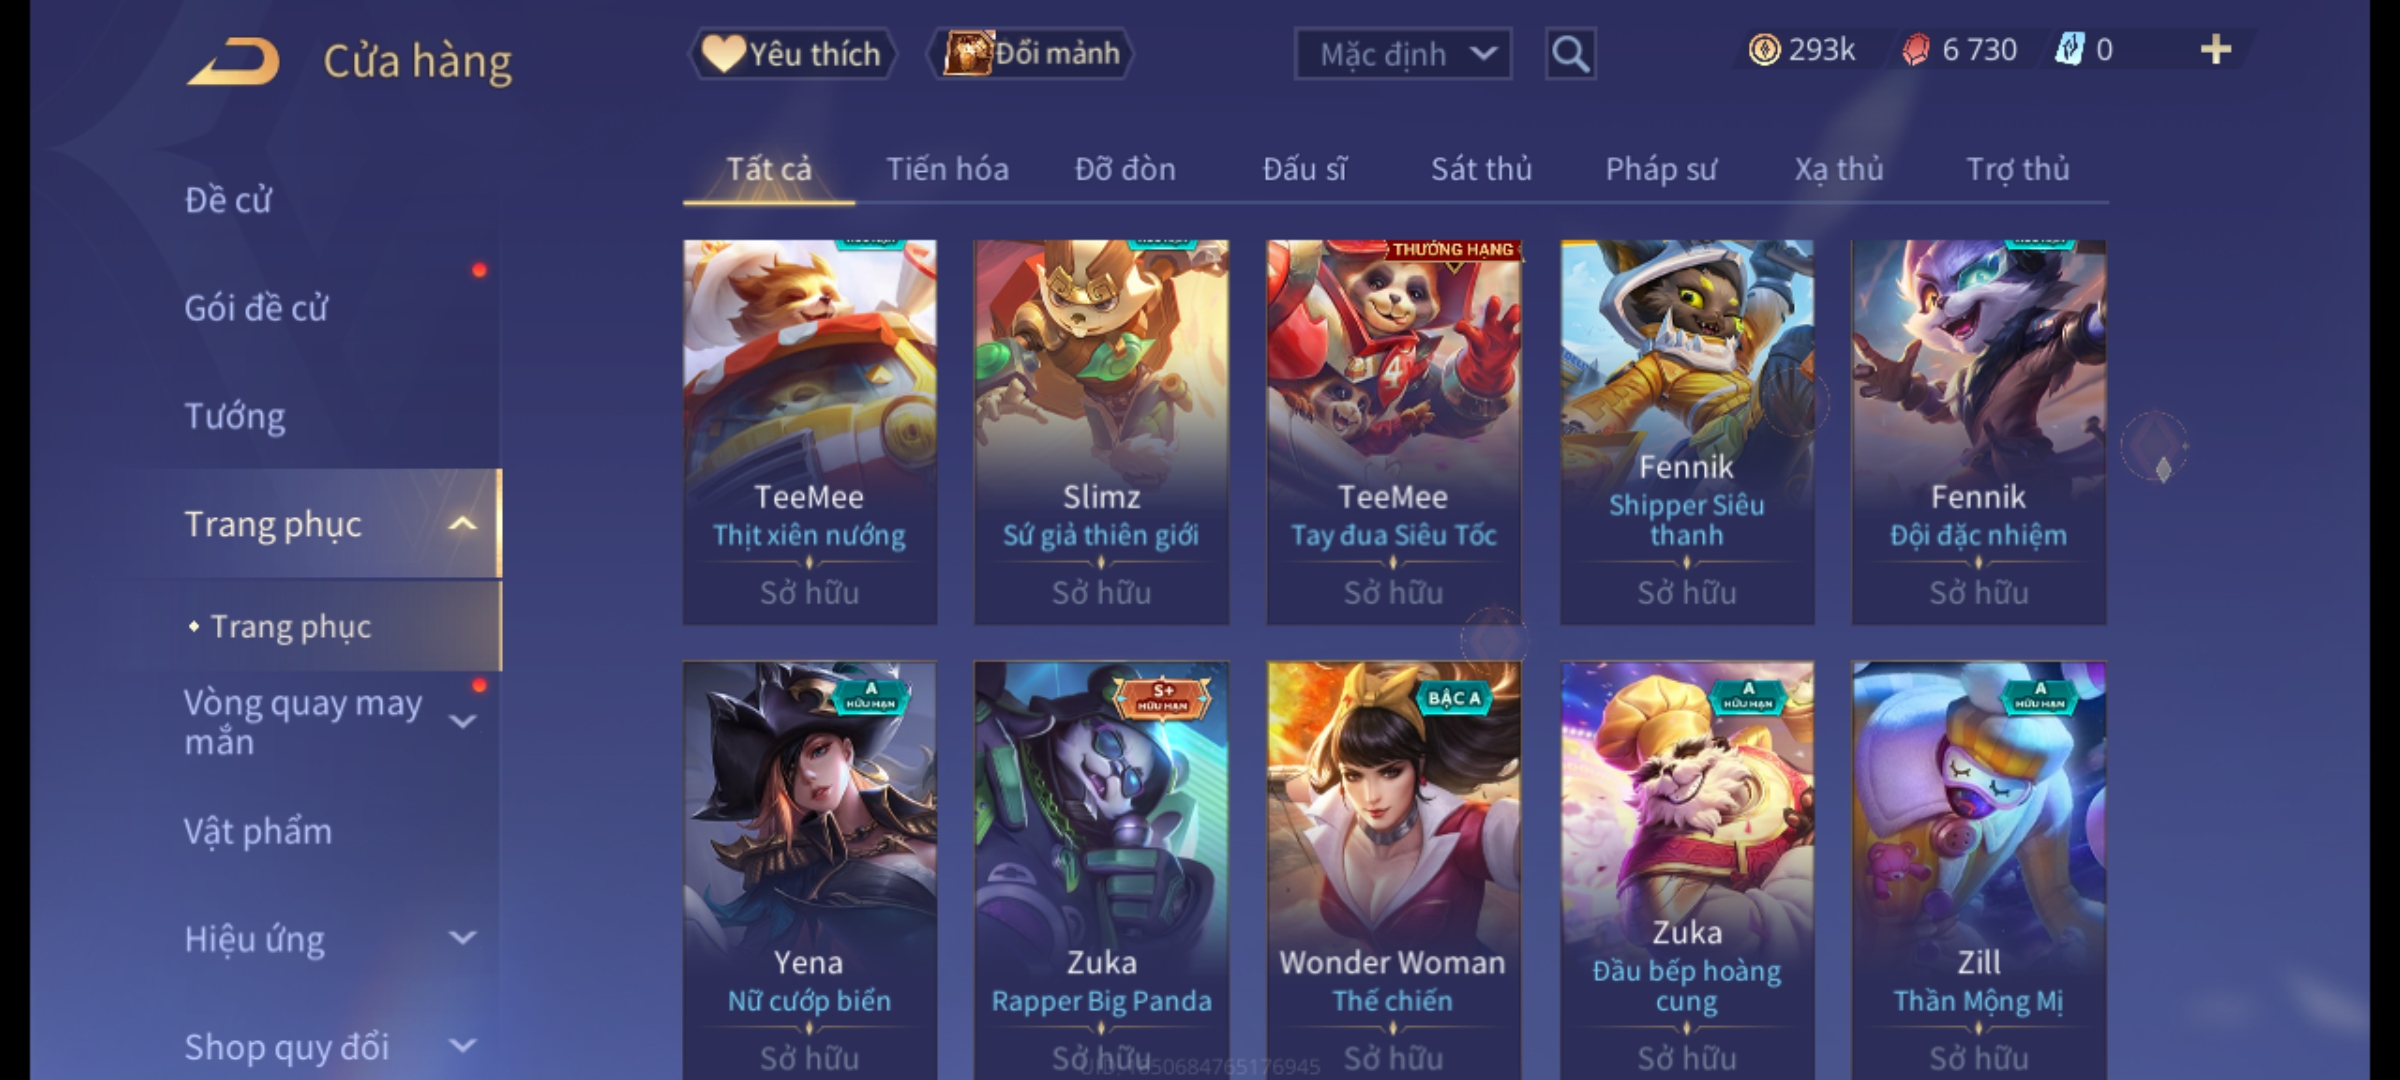This screenshot has height=1080, width=2400.
Task: Switch to the Pháp sư tab
Action: click(1660, 169)
